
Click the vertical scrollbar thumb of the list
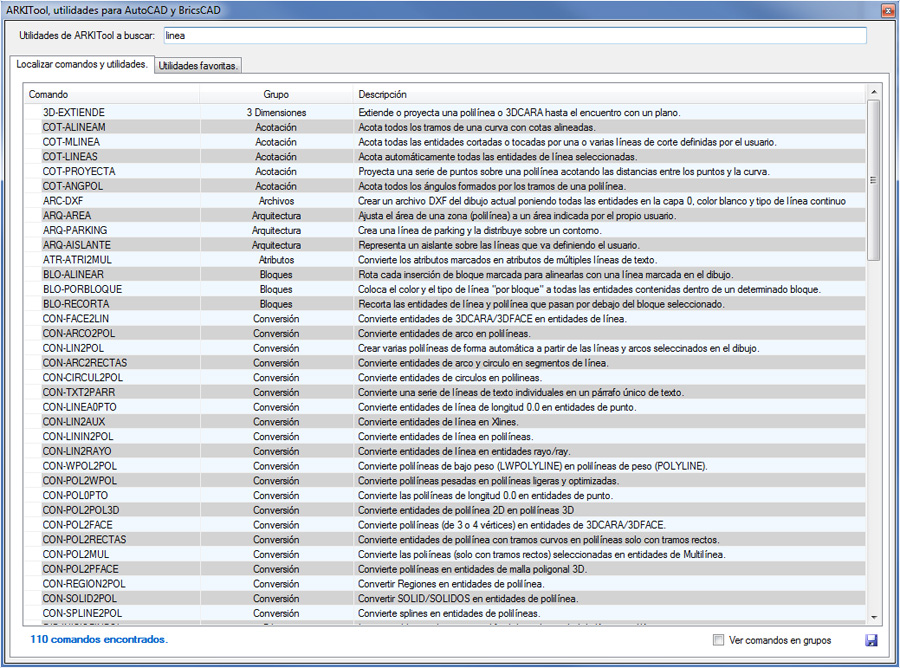[x=874, y=180]
